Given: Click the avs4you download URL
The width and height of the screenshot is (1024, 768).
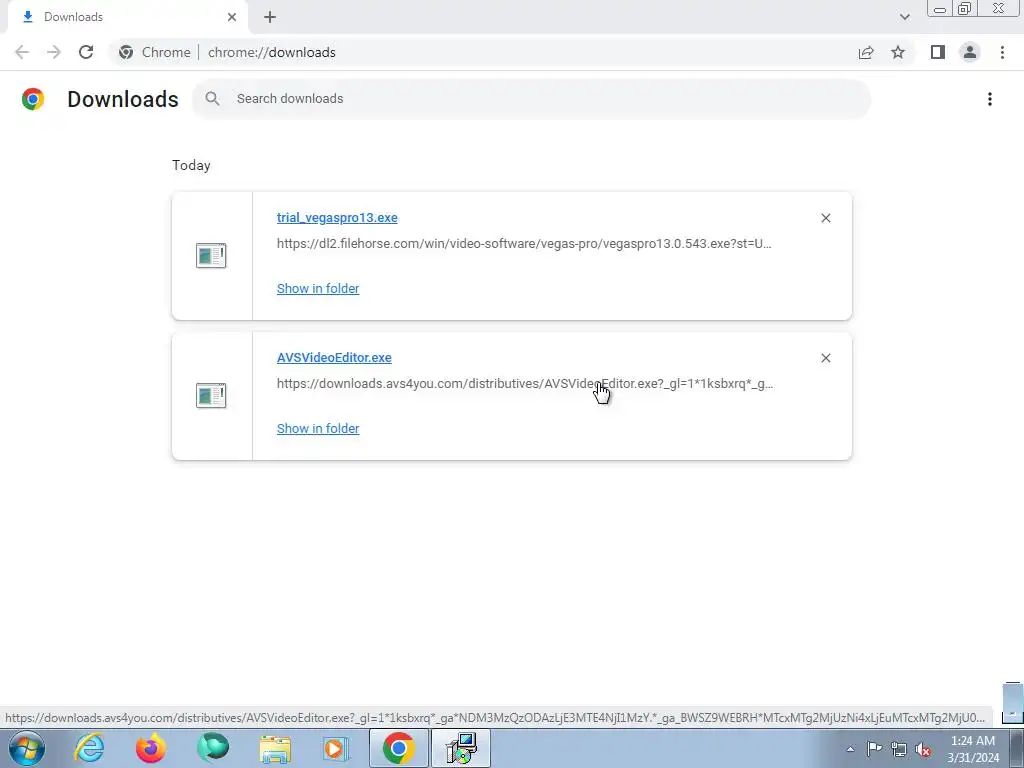Looking at the screenshot, I should [x=524, y=383].
